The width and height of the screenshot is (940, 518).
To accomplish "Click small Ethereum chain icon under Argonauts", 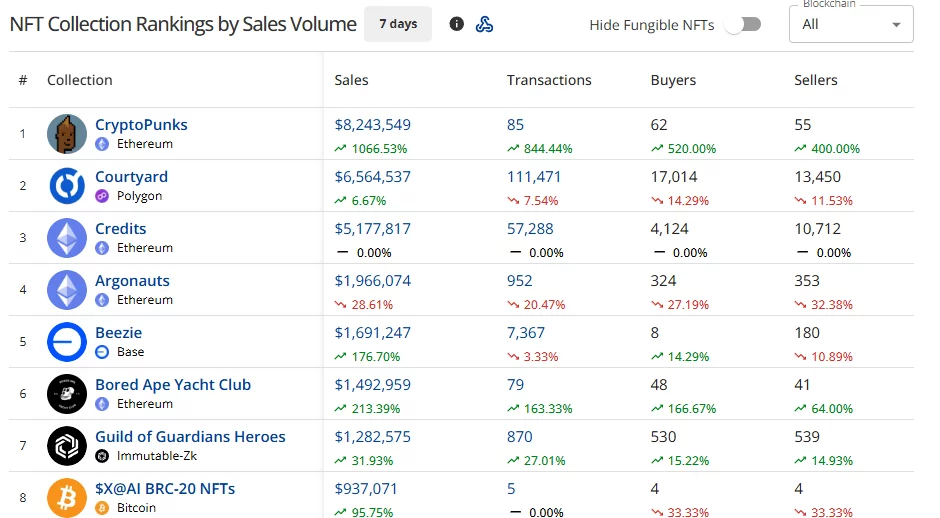I will coord(103,300).
